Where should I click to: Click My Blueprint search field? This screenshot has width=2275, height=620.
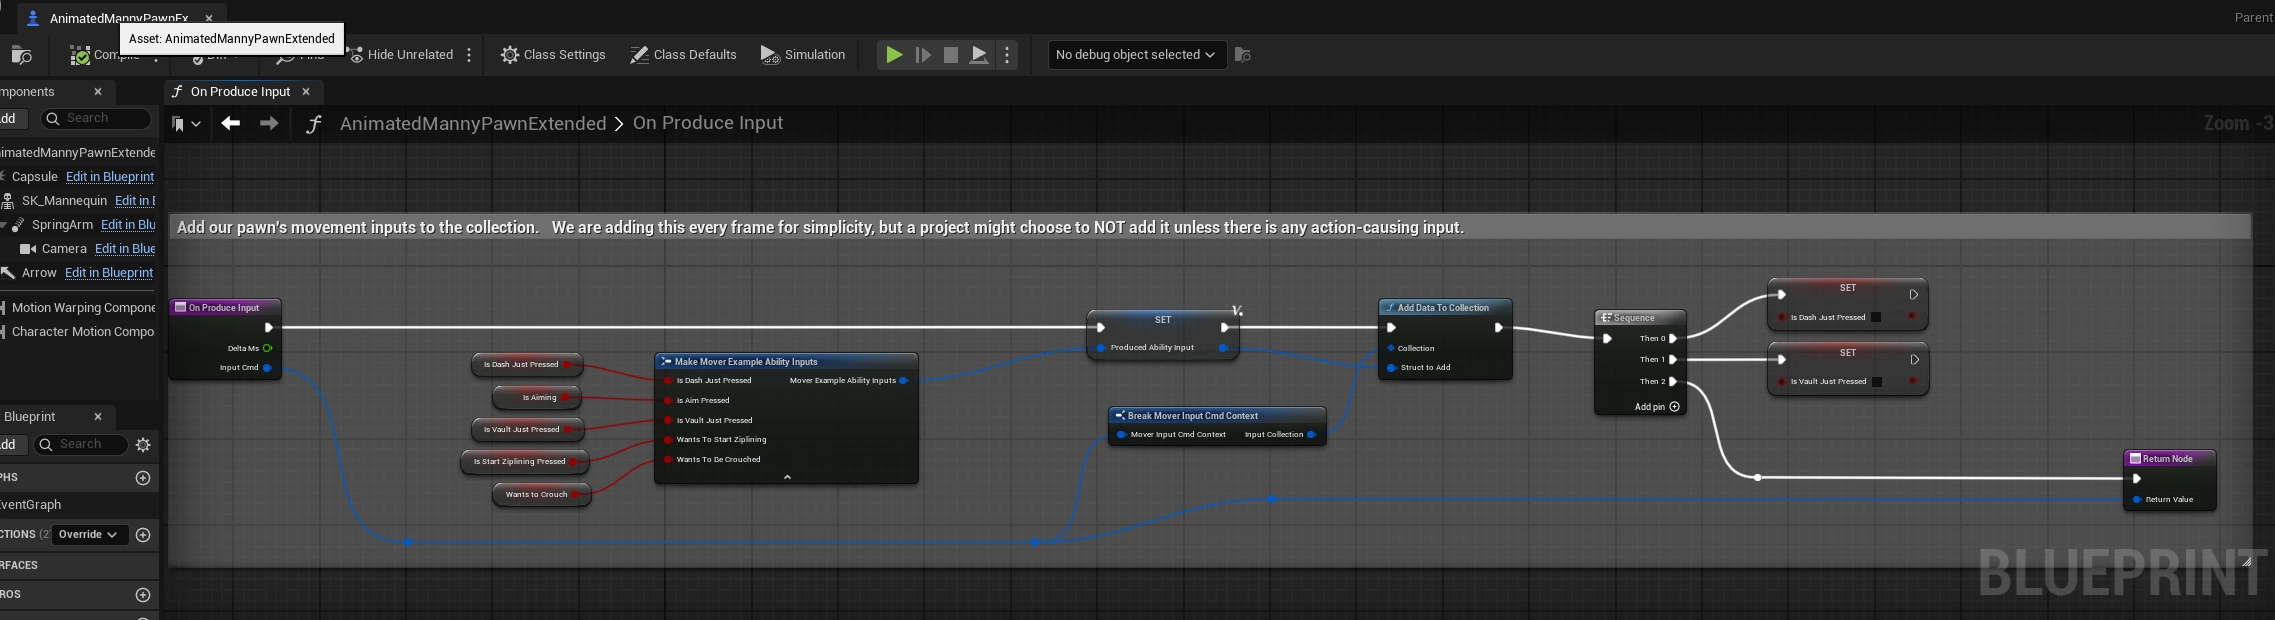click(81, 445)
